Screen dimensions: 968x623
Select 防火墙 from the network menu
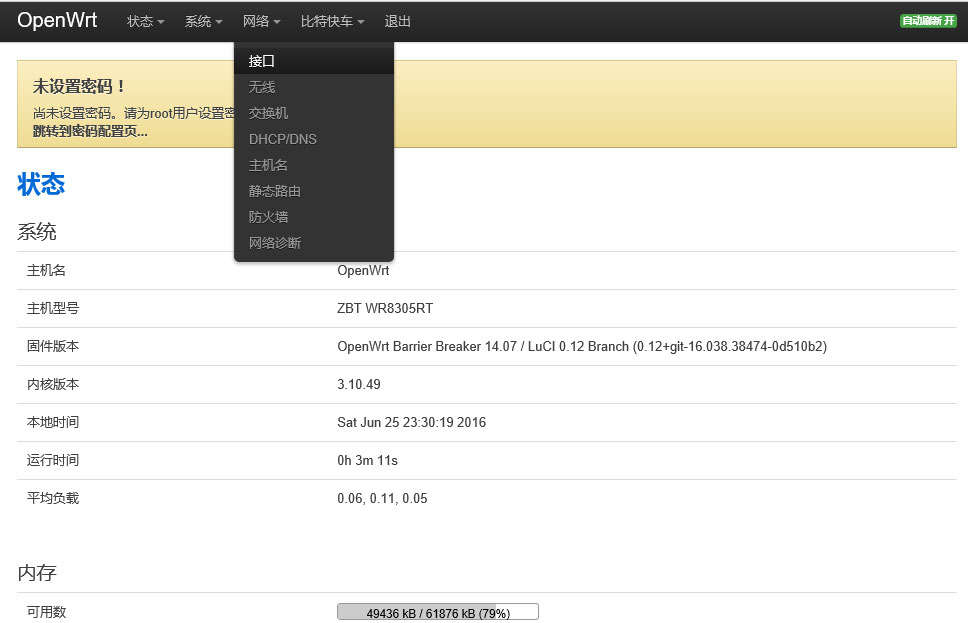click(x=314, y=217)
